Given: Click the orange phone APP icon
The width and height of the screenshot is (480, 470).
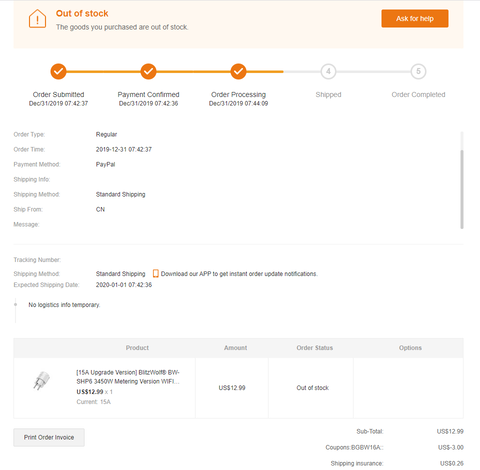Looking at the screenshot, I should [155, 274].
